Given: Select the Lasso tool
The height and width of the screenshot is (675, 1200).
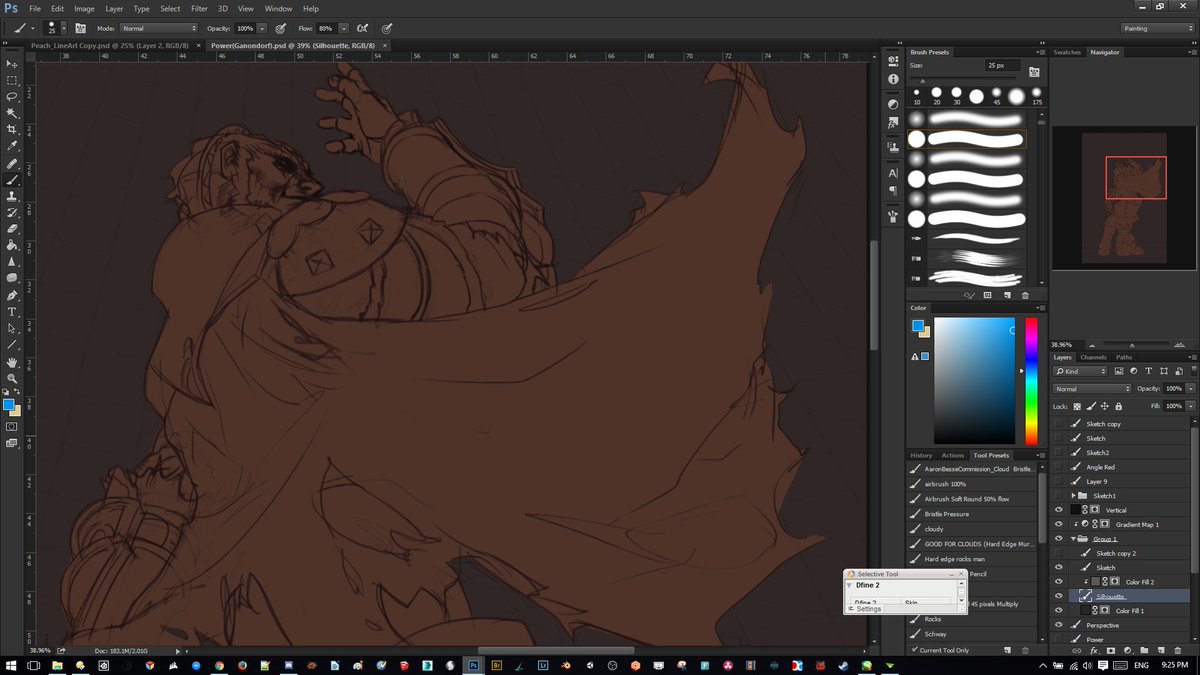Looking at the screenshot, I should tap(12, 97).
